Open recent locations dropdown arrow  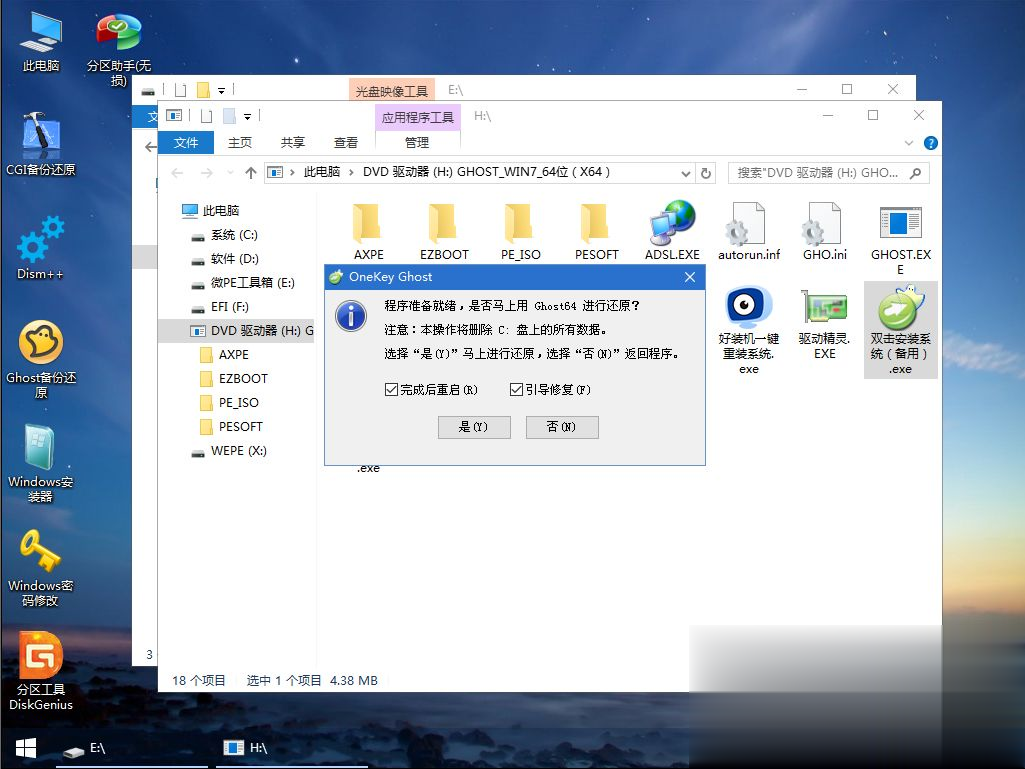click(230, 173)
